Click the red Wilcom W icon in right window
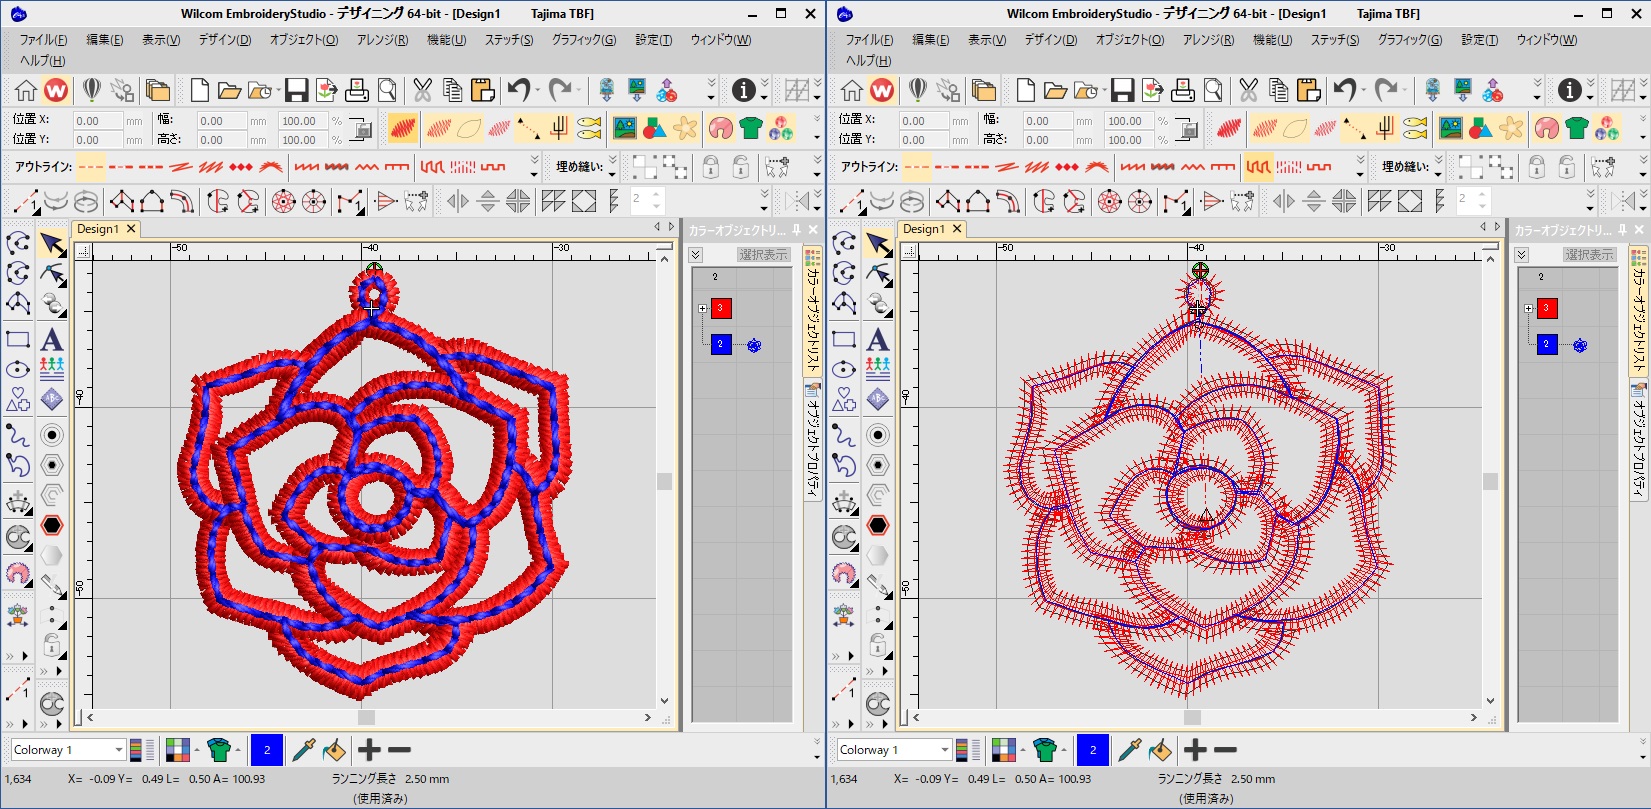This screenshot has height=809, width=1651. coord(882,91)
